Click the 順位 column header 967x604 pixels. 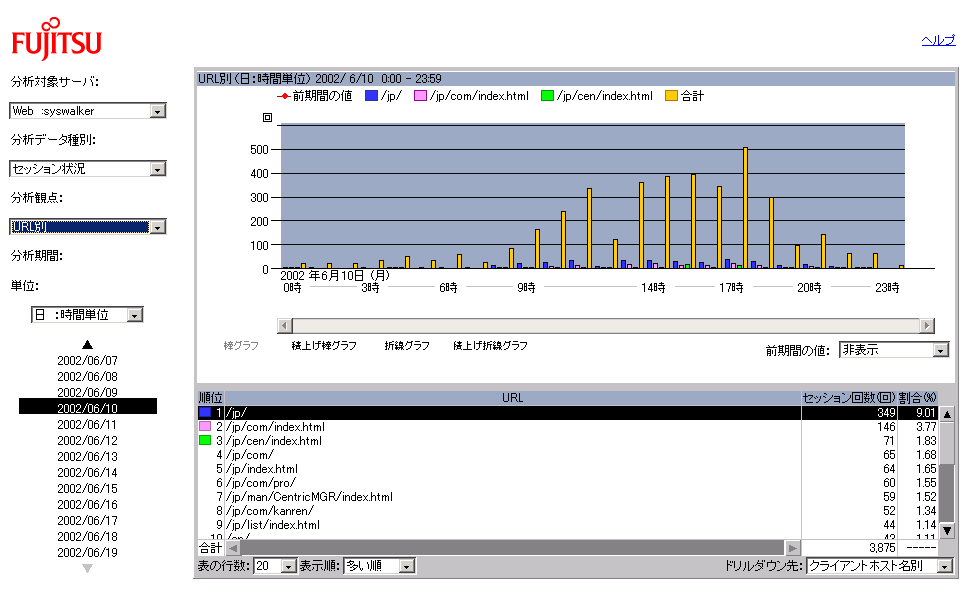pyautogui.click(x=210, y=398)
